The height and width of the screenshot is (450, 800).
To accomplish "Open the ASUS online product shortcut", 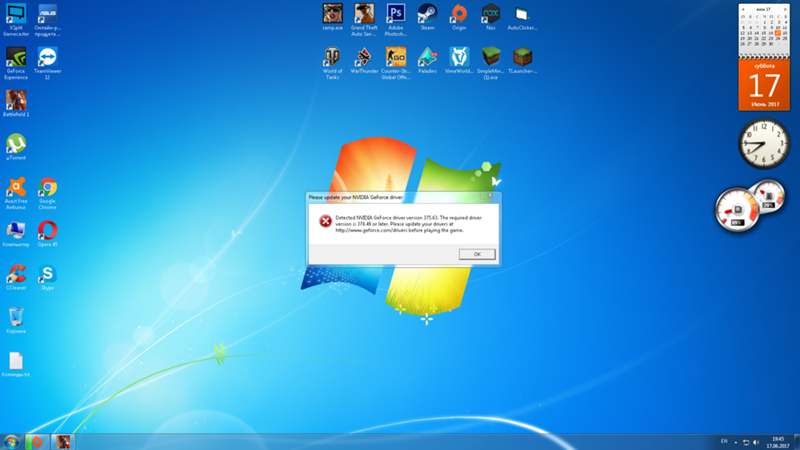I will [47, 20].
